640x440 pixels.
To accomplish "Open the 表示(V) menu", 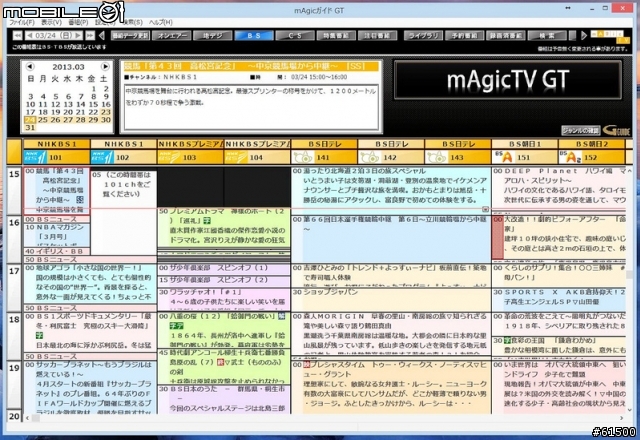I will click(51, 22).
